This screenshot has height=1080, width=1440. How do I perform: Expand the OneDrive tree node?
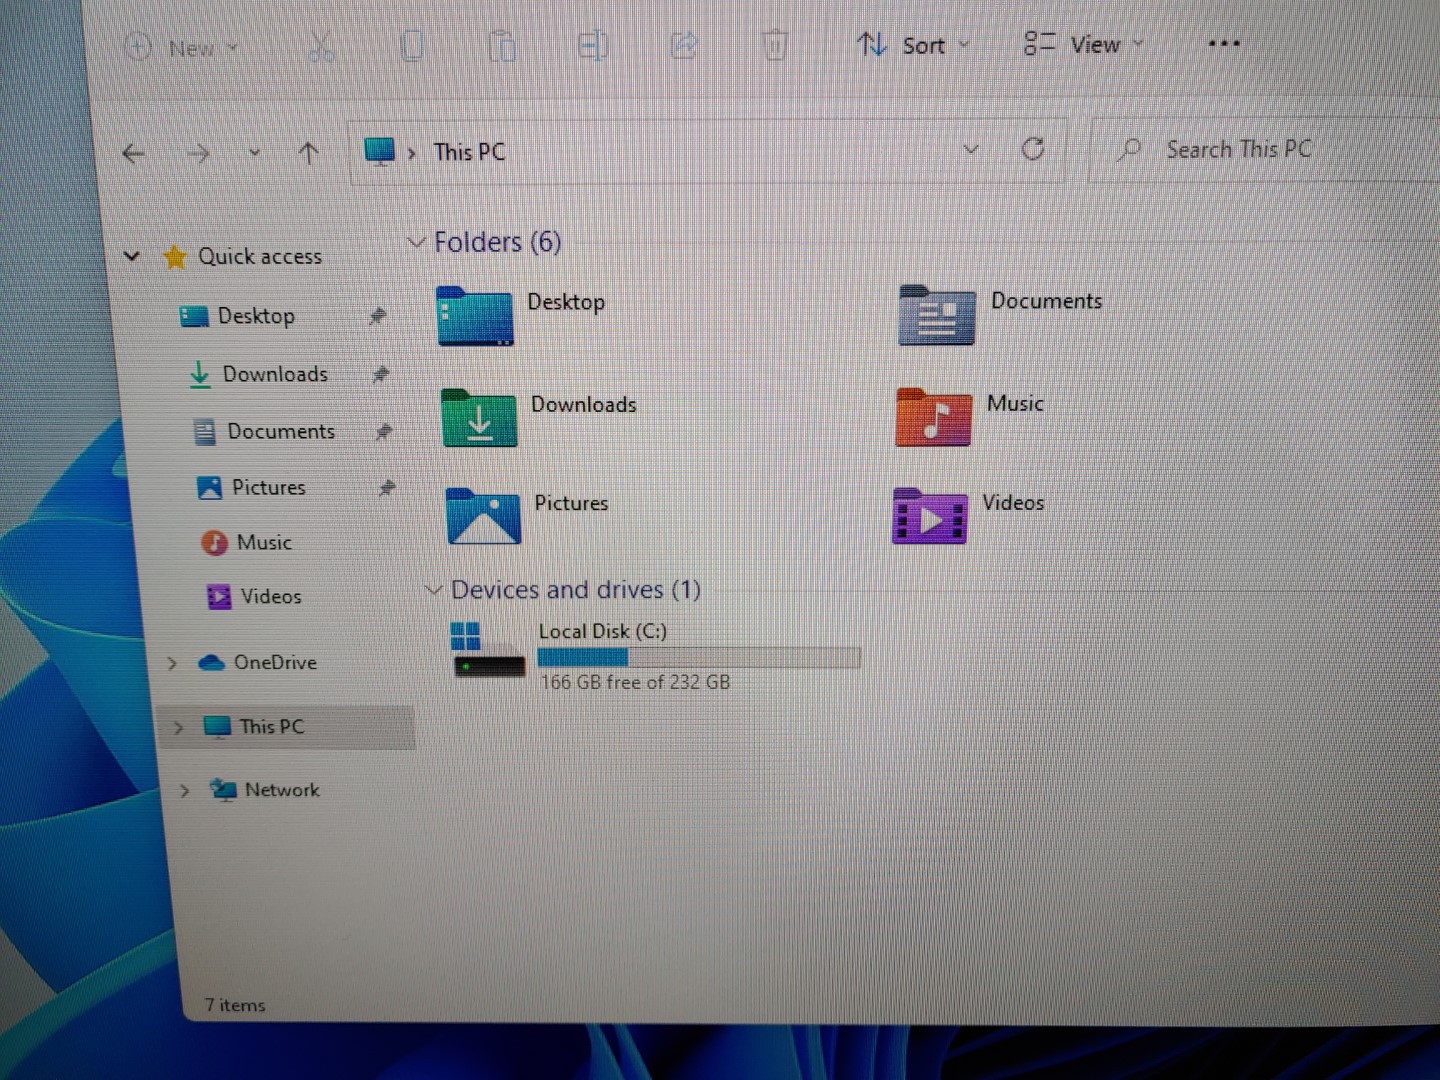[x=172, y=663]
